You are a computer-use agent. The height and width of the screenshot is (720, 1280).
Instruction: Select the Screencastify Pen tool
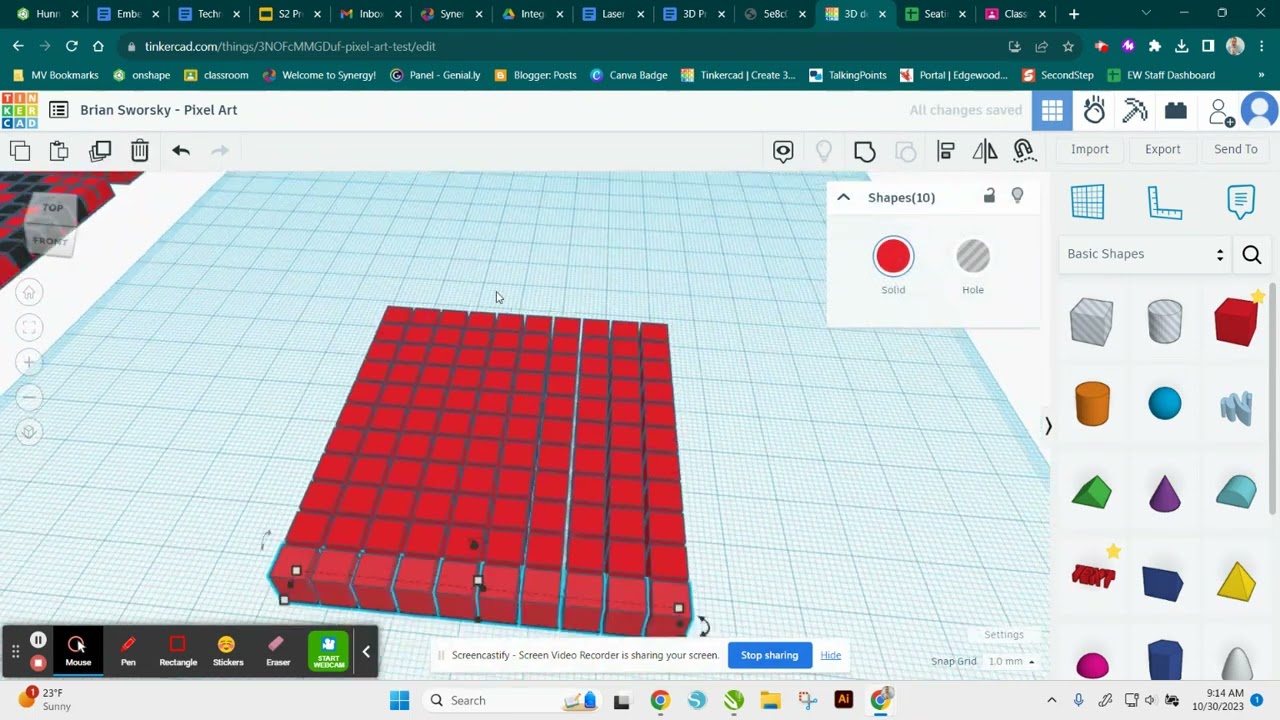[128, 651]
